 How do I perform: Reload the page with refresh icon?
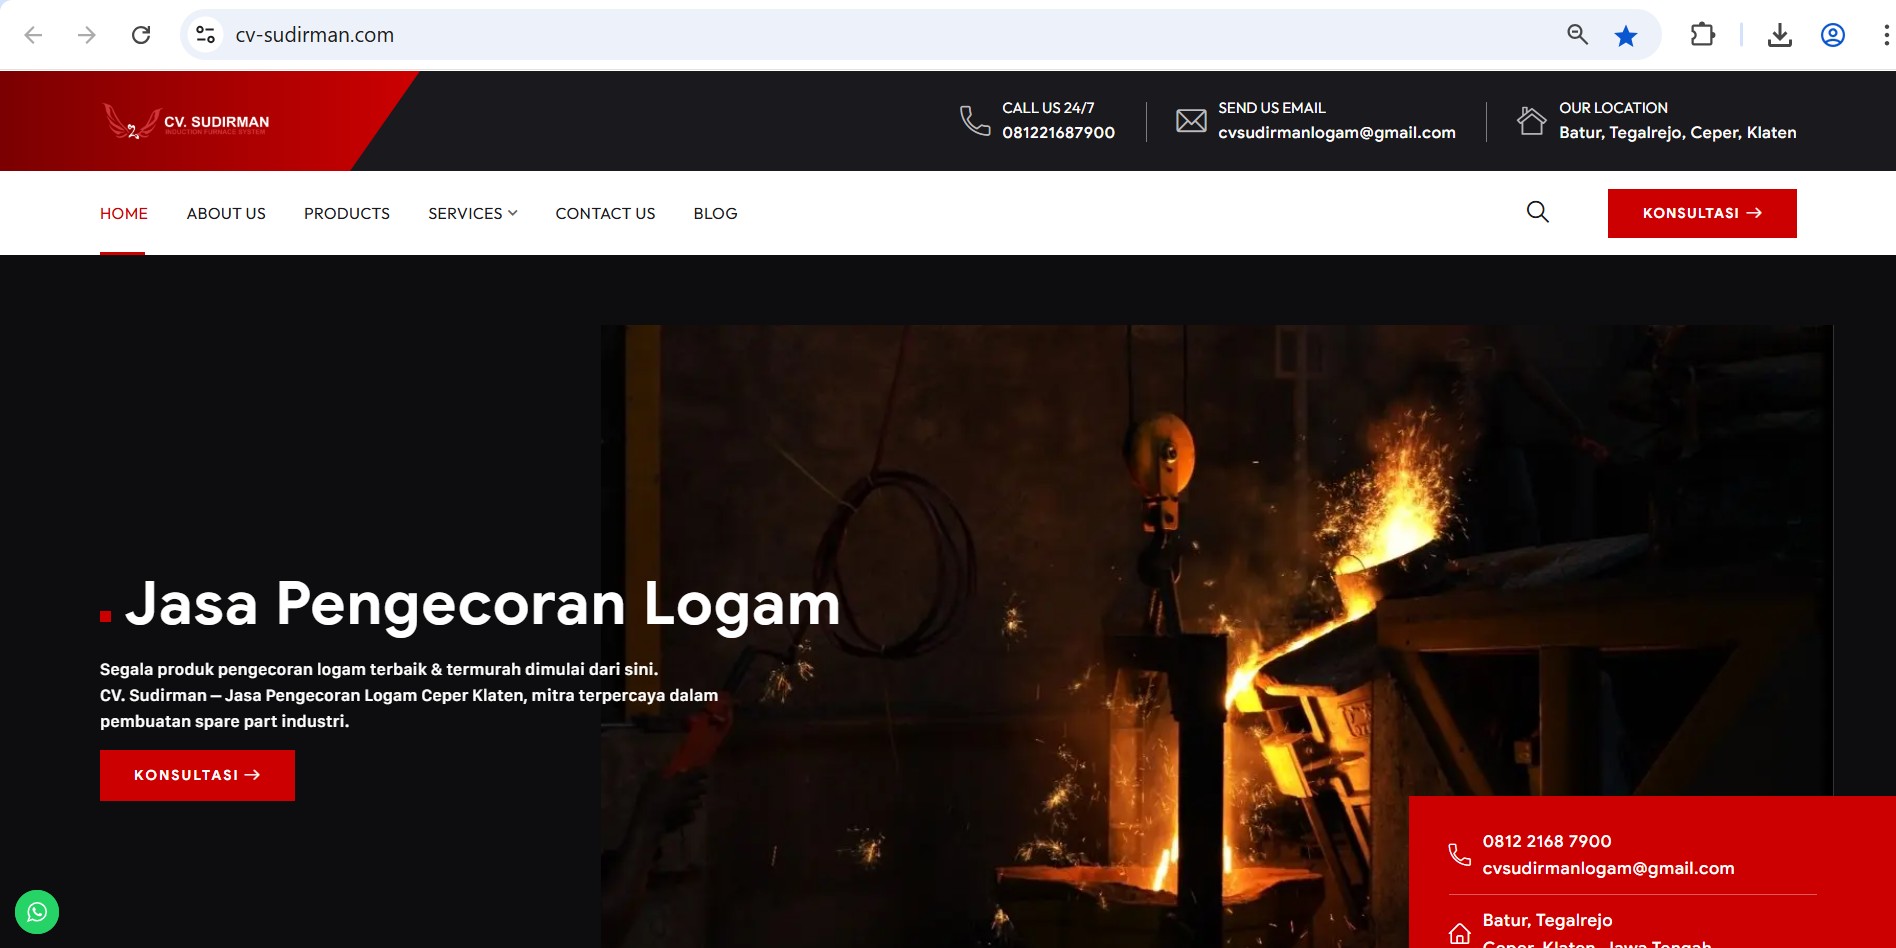[141, 35]
